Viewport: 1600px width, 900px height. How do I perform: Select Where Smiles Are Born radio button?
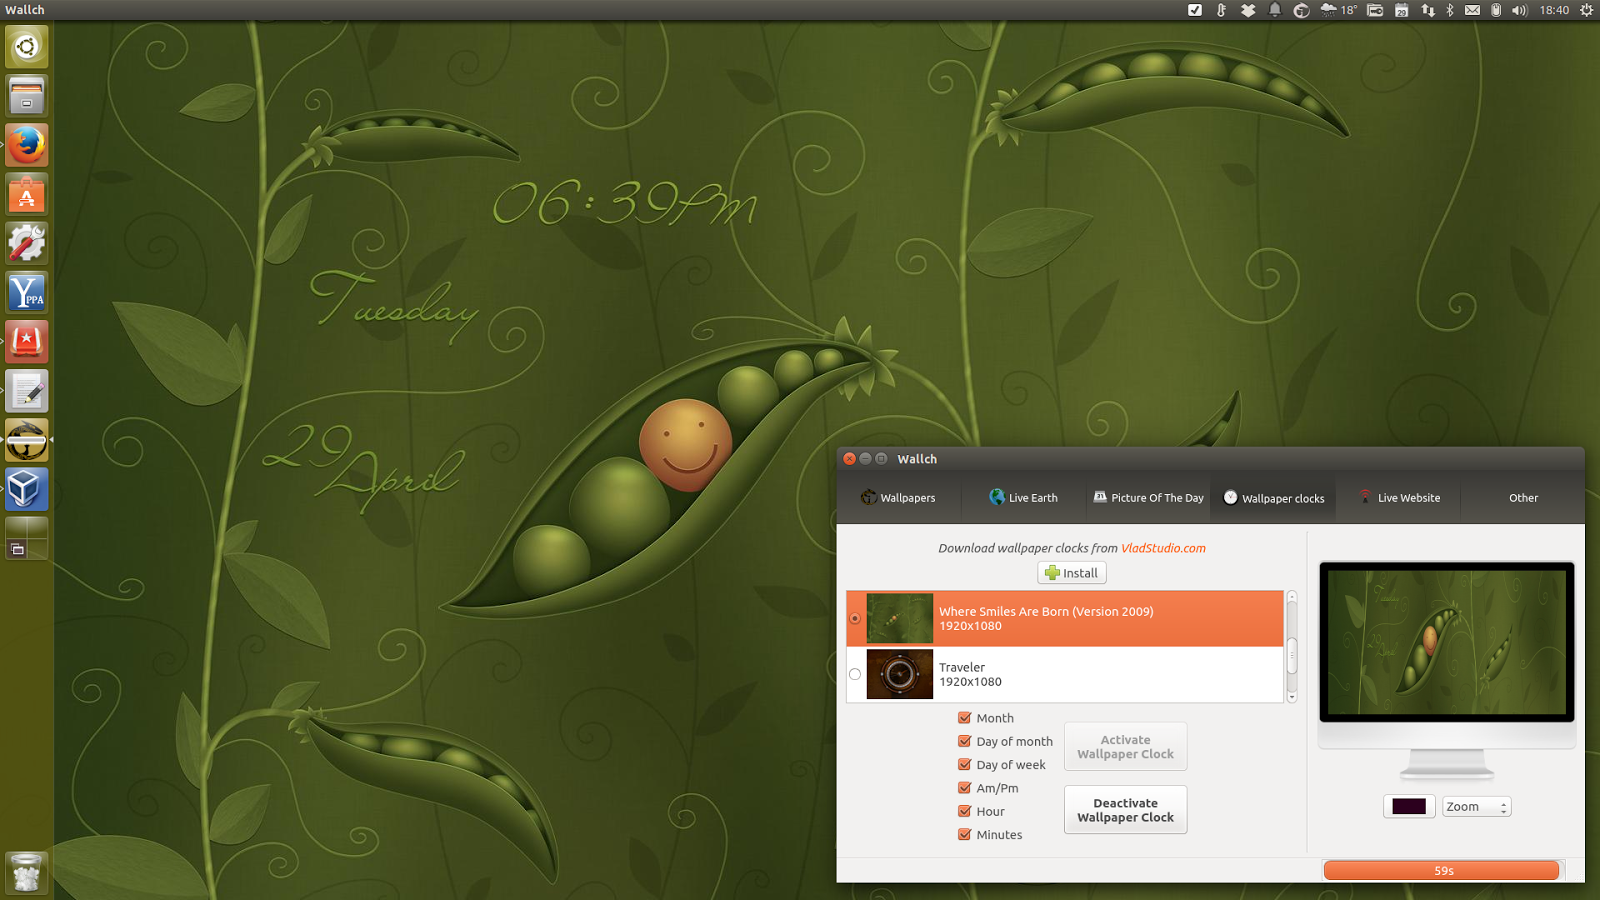(x=855, y=618)
